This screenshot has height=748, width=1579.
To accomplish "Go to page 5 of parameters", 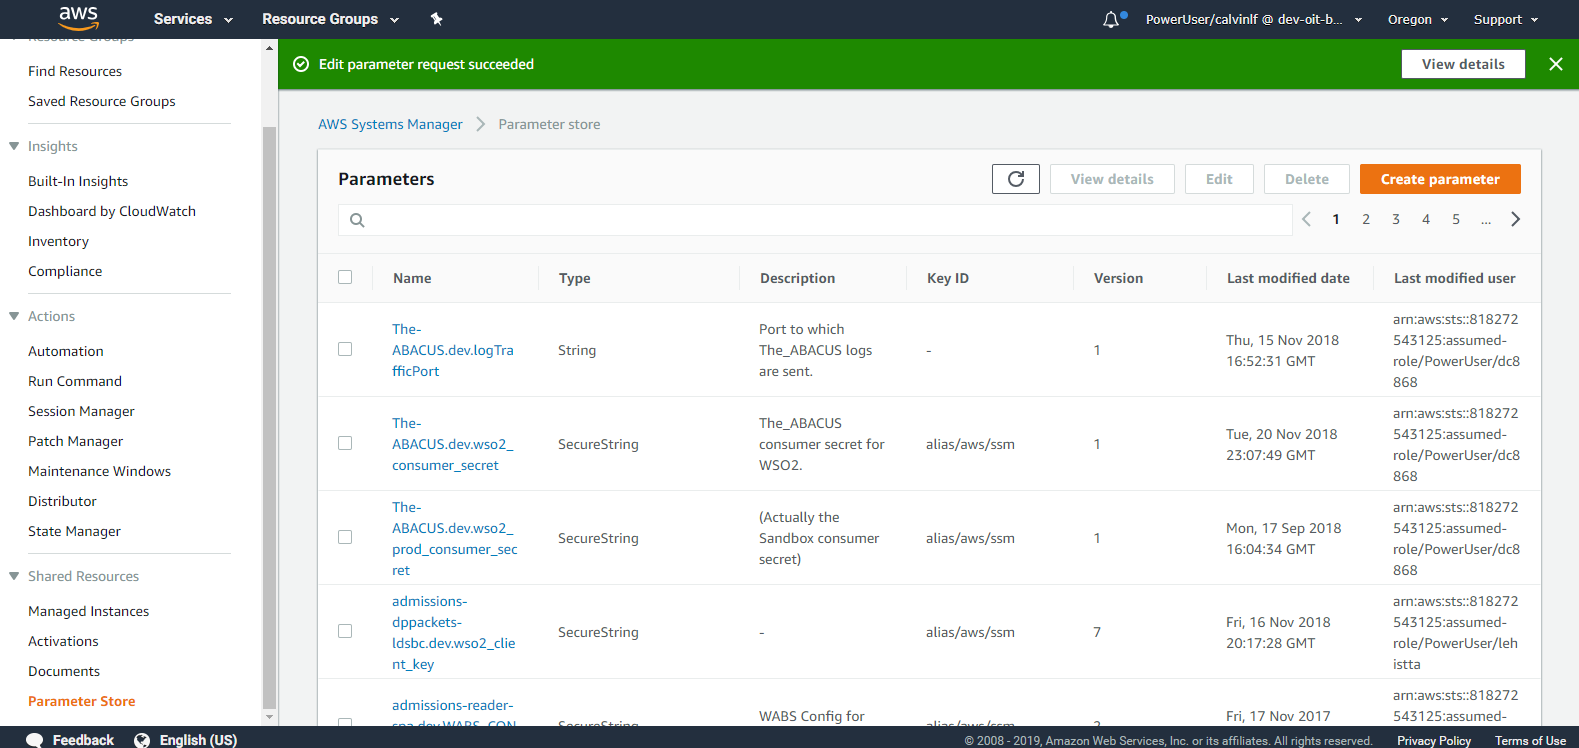I will (1456, 219).
